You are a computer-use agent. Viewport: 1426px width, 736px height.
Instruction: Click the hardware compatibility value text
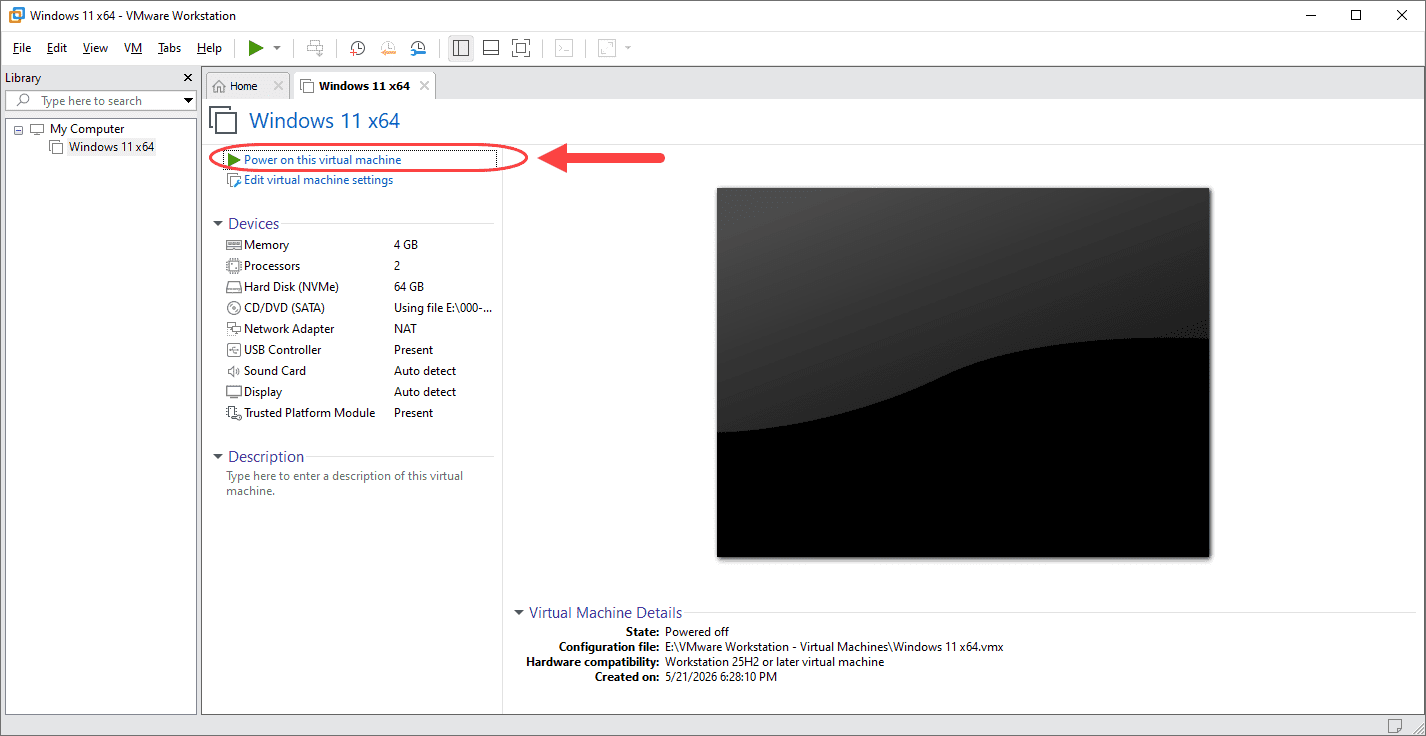click(x=775, y=662)
